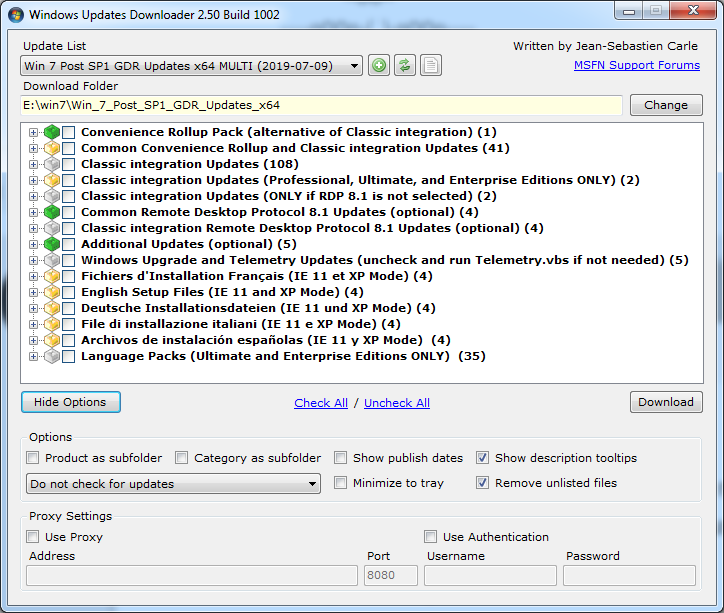Screen dimensions: 724x613
Task: Expand Common Remote Desktop Protocol 8.1 Updates
Action: (34, 212)
